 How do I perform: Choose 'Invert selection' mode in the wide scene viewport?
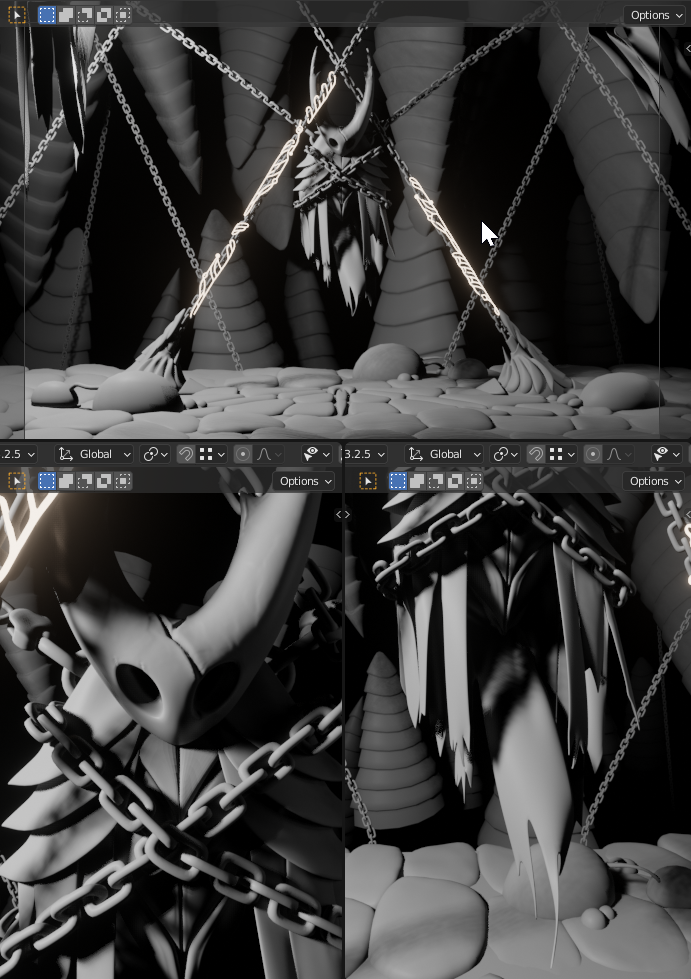click(104, 15)
